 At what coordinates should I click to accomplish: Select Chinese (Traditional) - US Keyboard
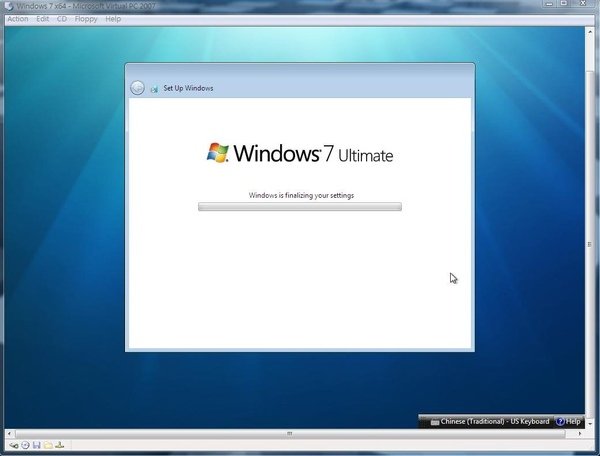(x=495, y=422)
